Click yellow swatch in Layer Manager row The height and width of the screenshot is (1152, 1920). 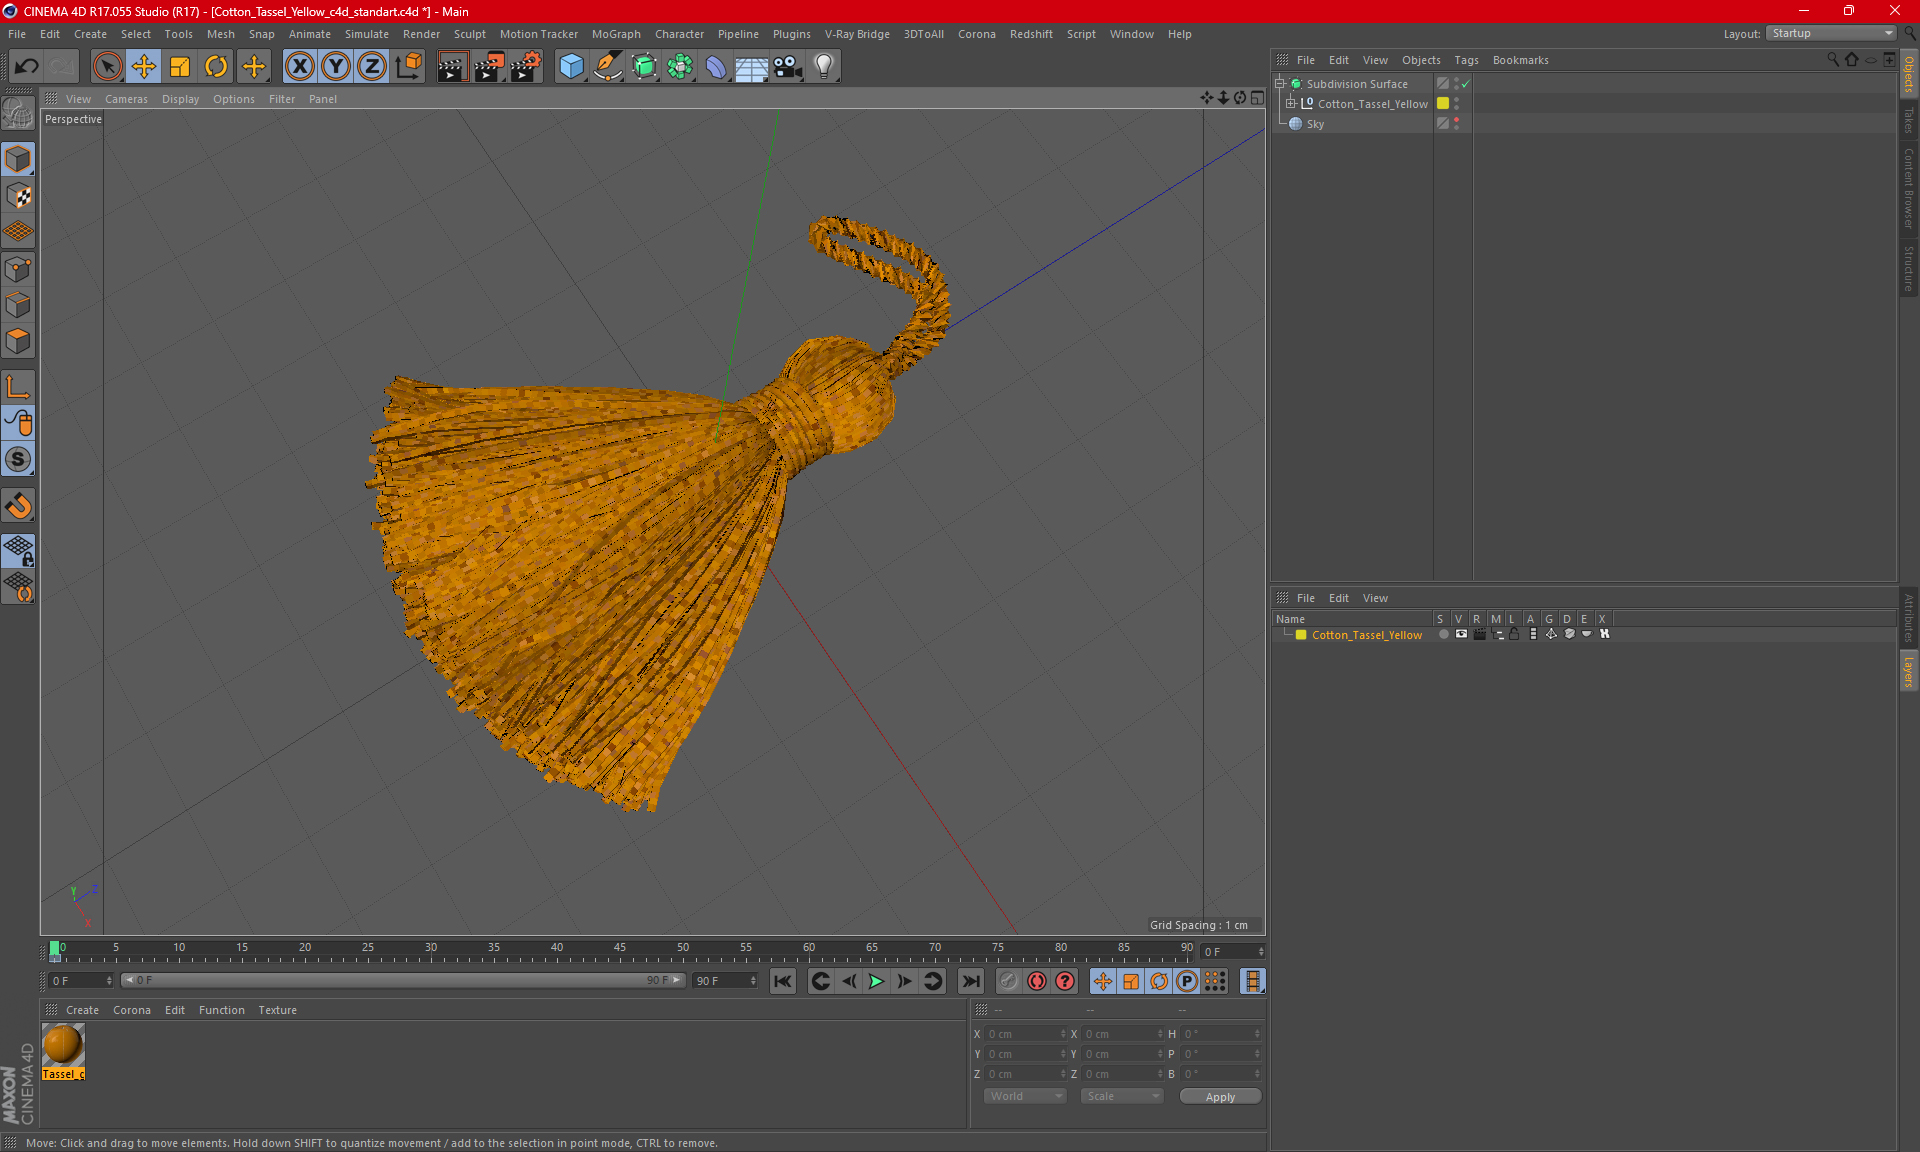(1301, 635)
